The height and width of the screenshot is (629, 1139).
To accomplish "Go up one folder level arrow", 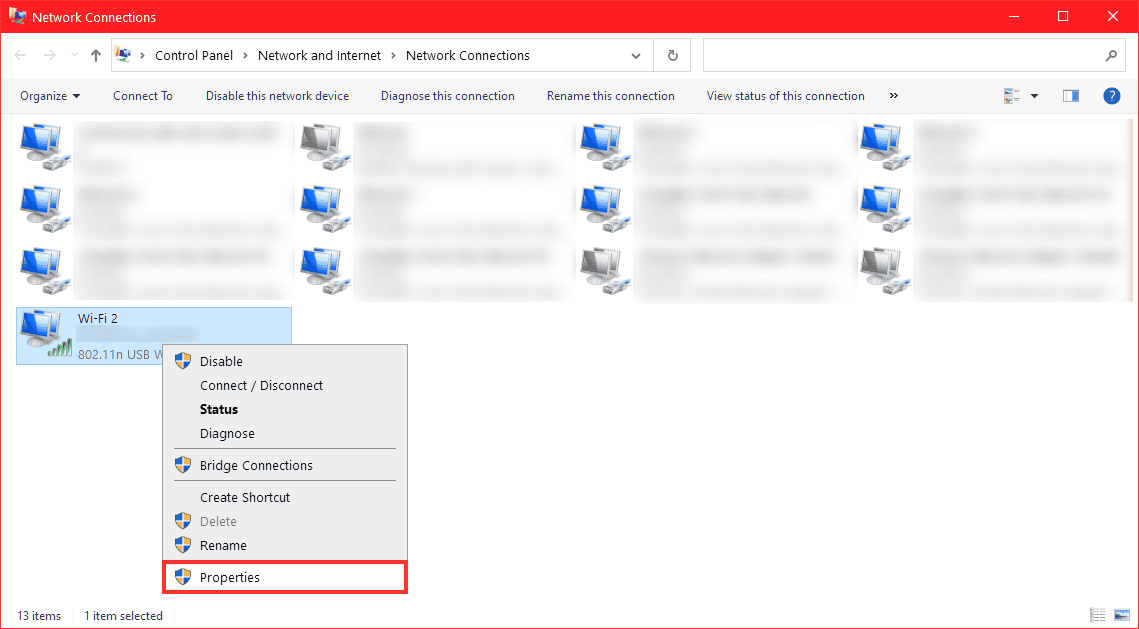I will (96, 56).
